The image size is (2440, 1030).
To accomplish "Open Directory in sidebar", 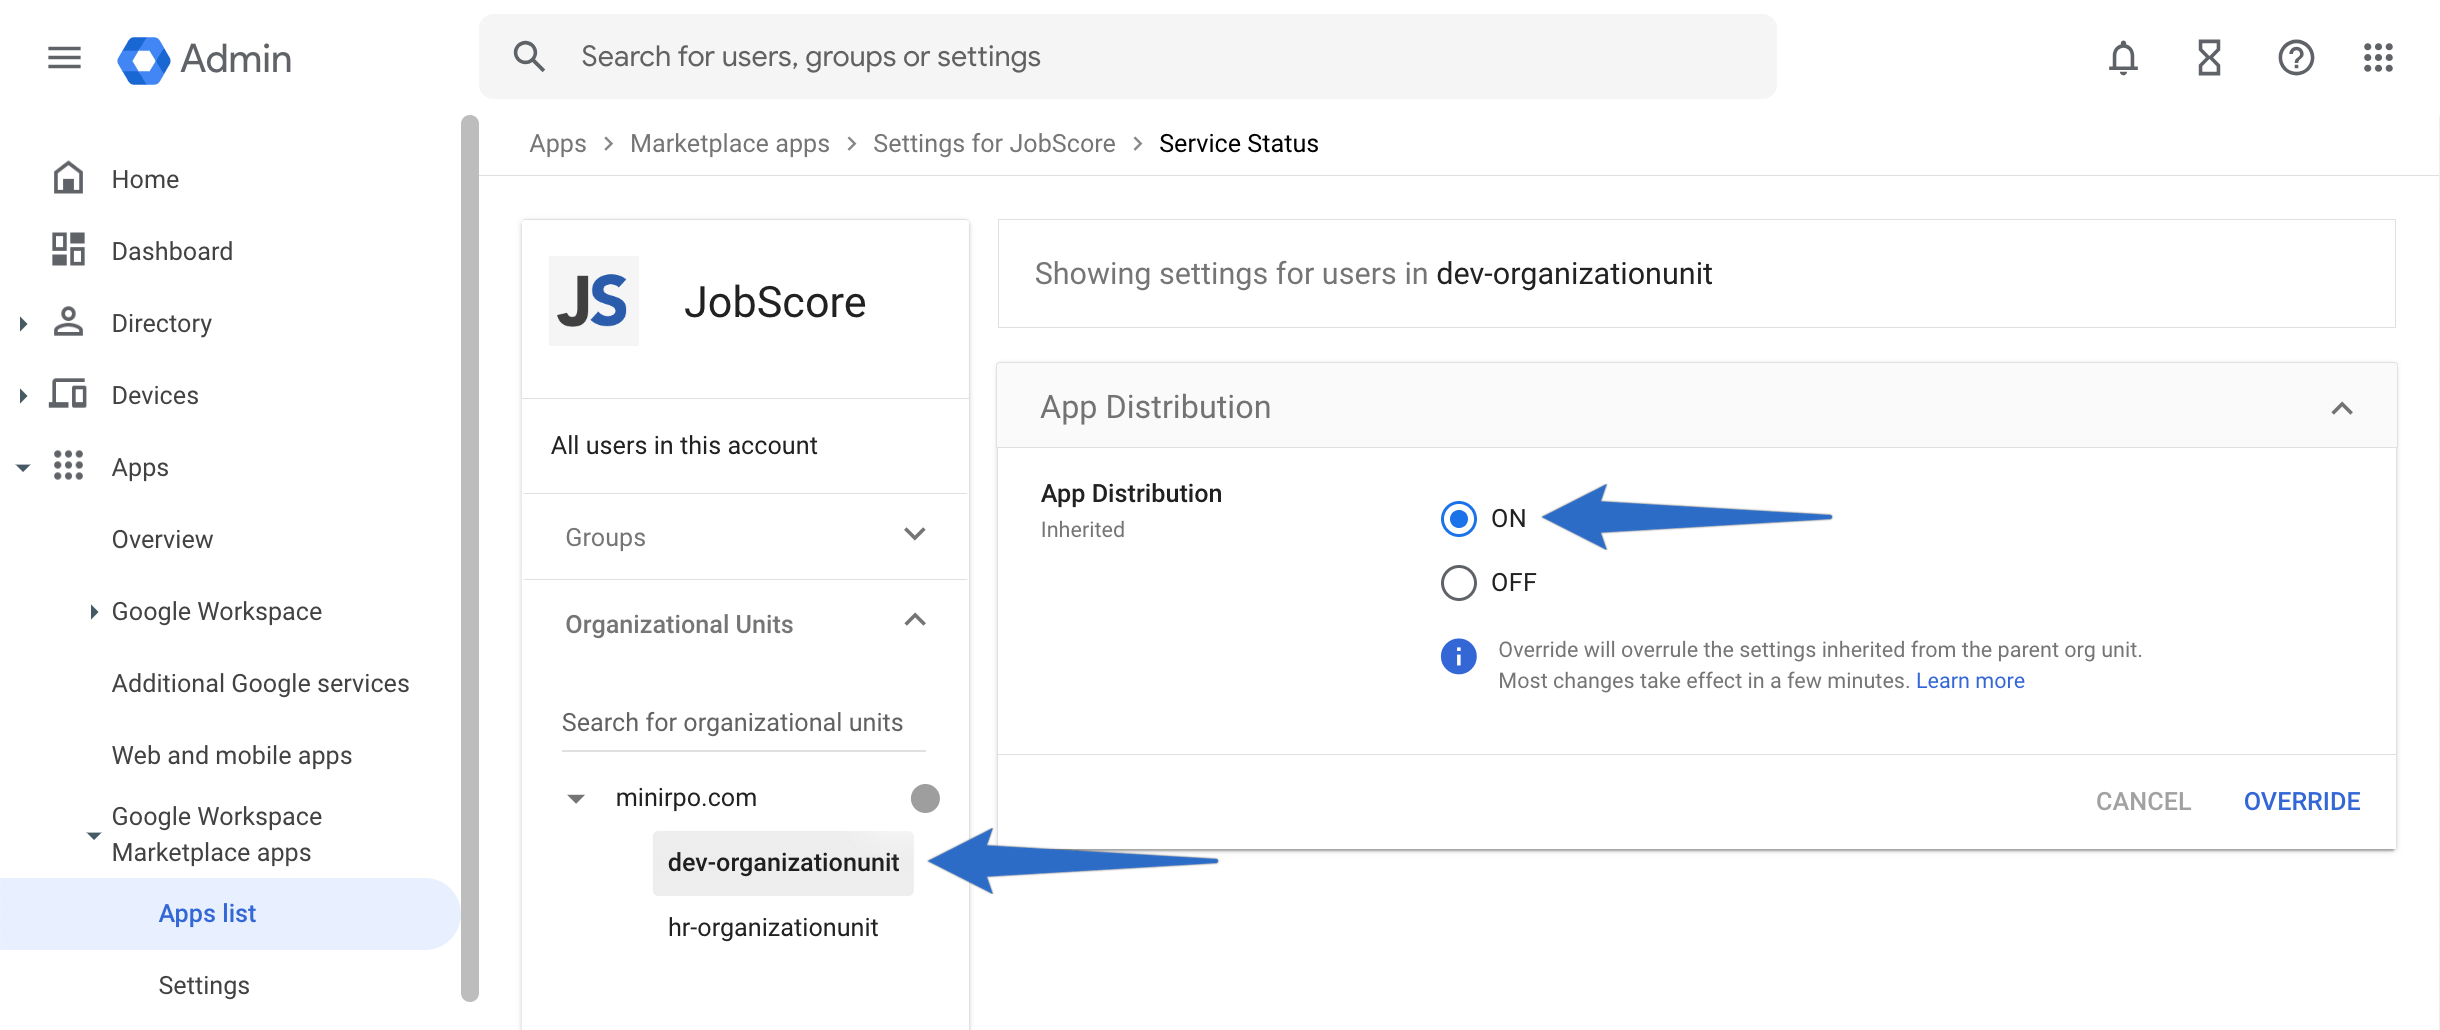I will (x=162, y=323).
